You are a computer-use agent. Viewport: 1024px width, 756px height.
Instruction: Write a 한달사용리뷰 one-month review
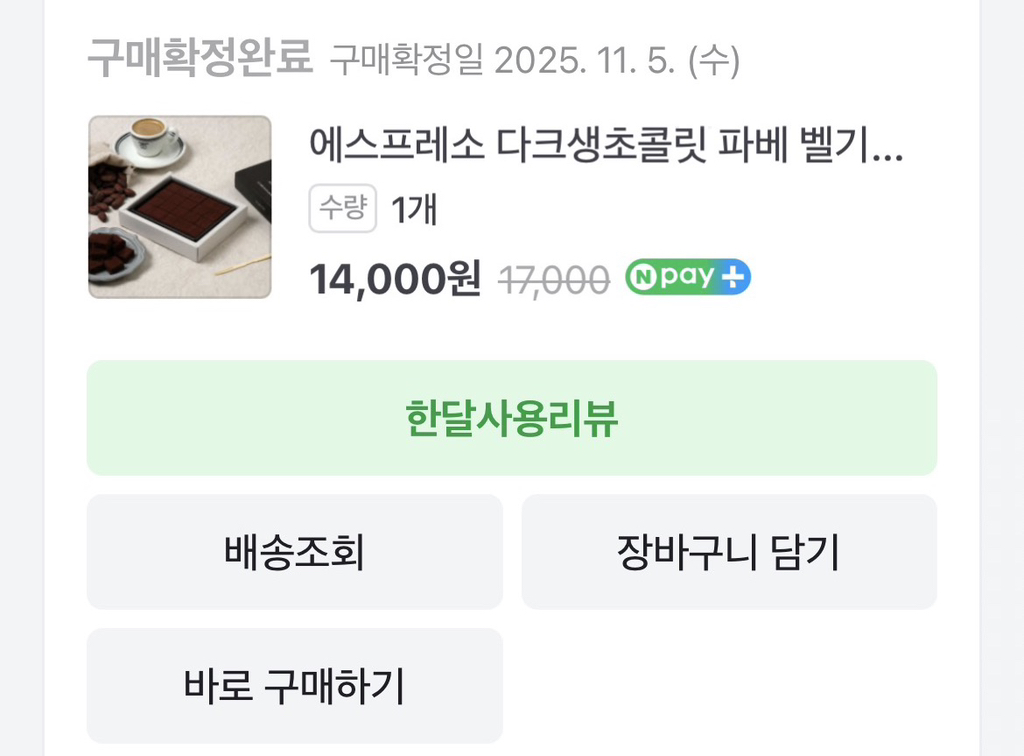coord(512,418)
